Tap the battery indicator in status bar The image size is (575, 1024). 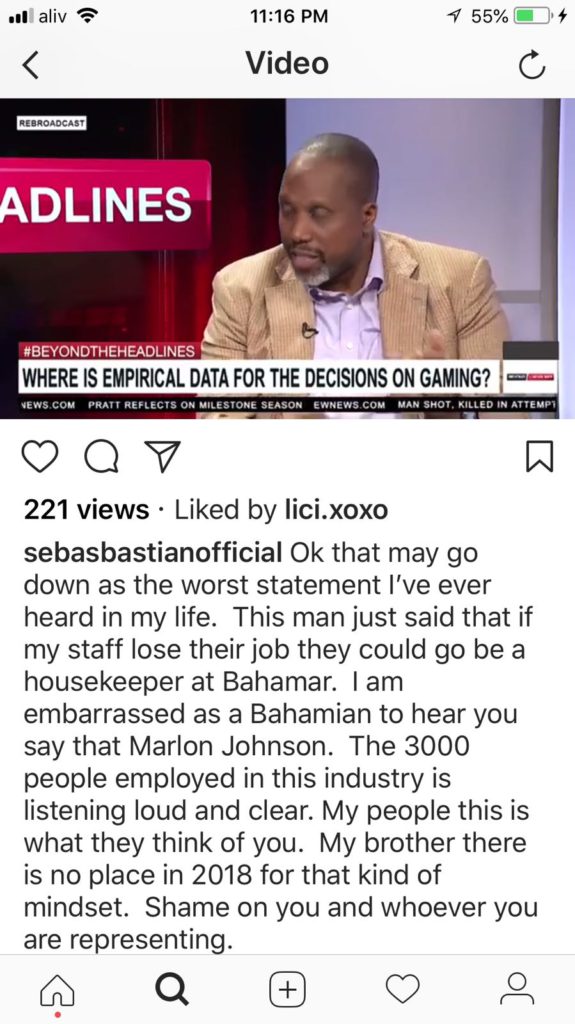[533, 16]
